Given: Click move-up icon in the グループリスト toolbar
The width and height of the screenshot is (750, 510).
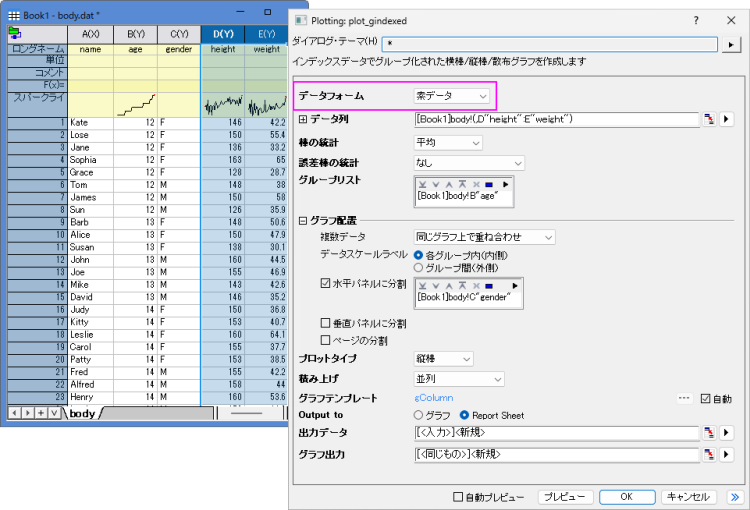Looking at the screenshot, I should coord(449,184).
